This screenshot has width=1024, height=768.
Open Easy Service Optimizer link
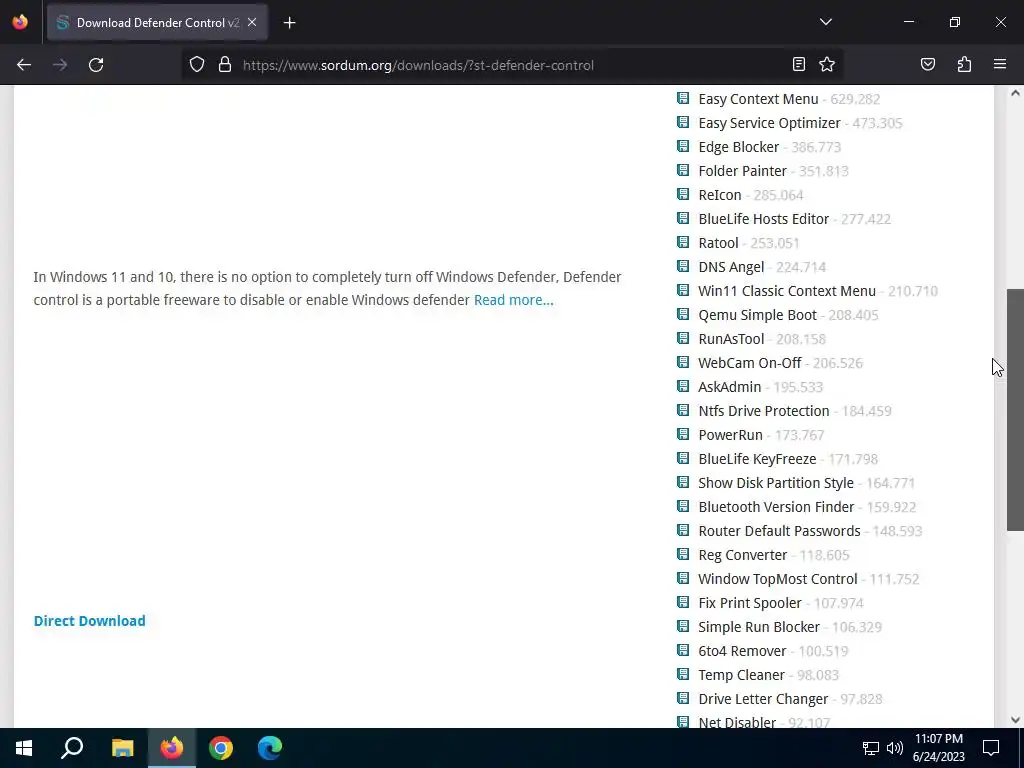[769, 123]
